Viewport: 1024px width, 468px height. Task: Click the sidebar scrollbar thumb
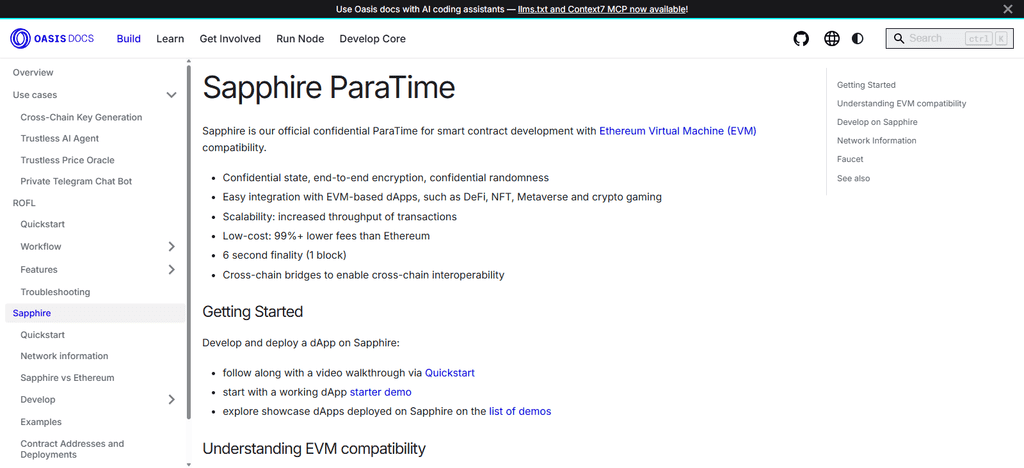pyautogui.click(x=189, y=242)
